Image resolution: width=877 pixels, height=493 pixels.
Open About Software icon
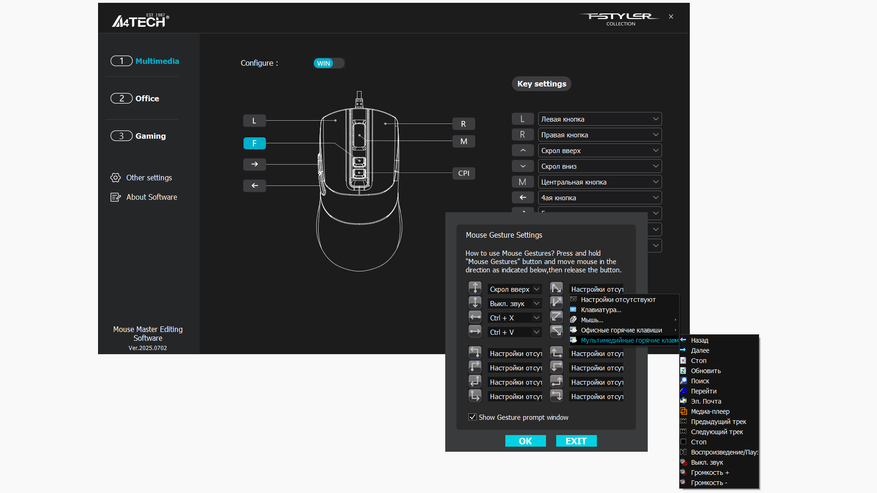point(115,197)
